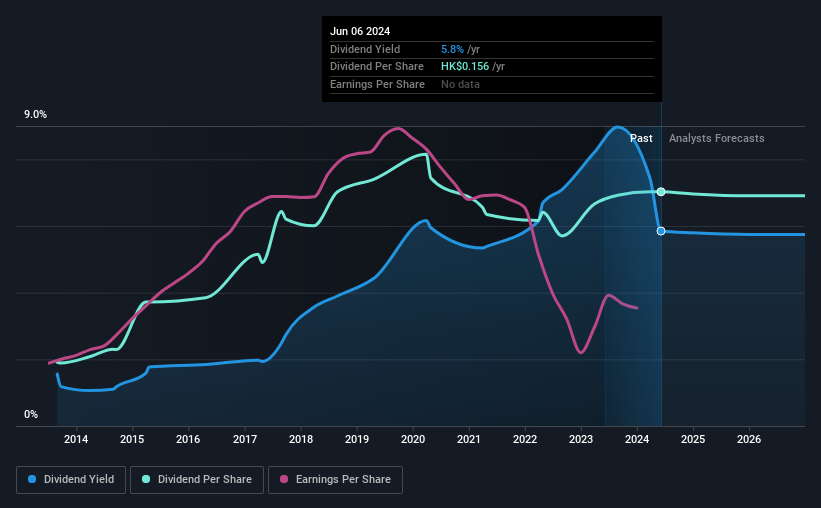Click the 2016 x-axis label
The height and width of the screenshot is (508, 821).
[x=188, y=439]
